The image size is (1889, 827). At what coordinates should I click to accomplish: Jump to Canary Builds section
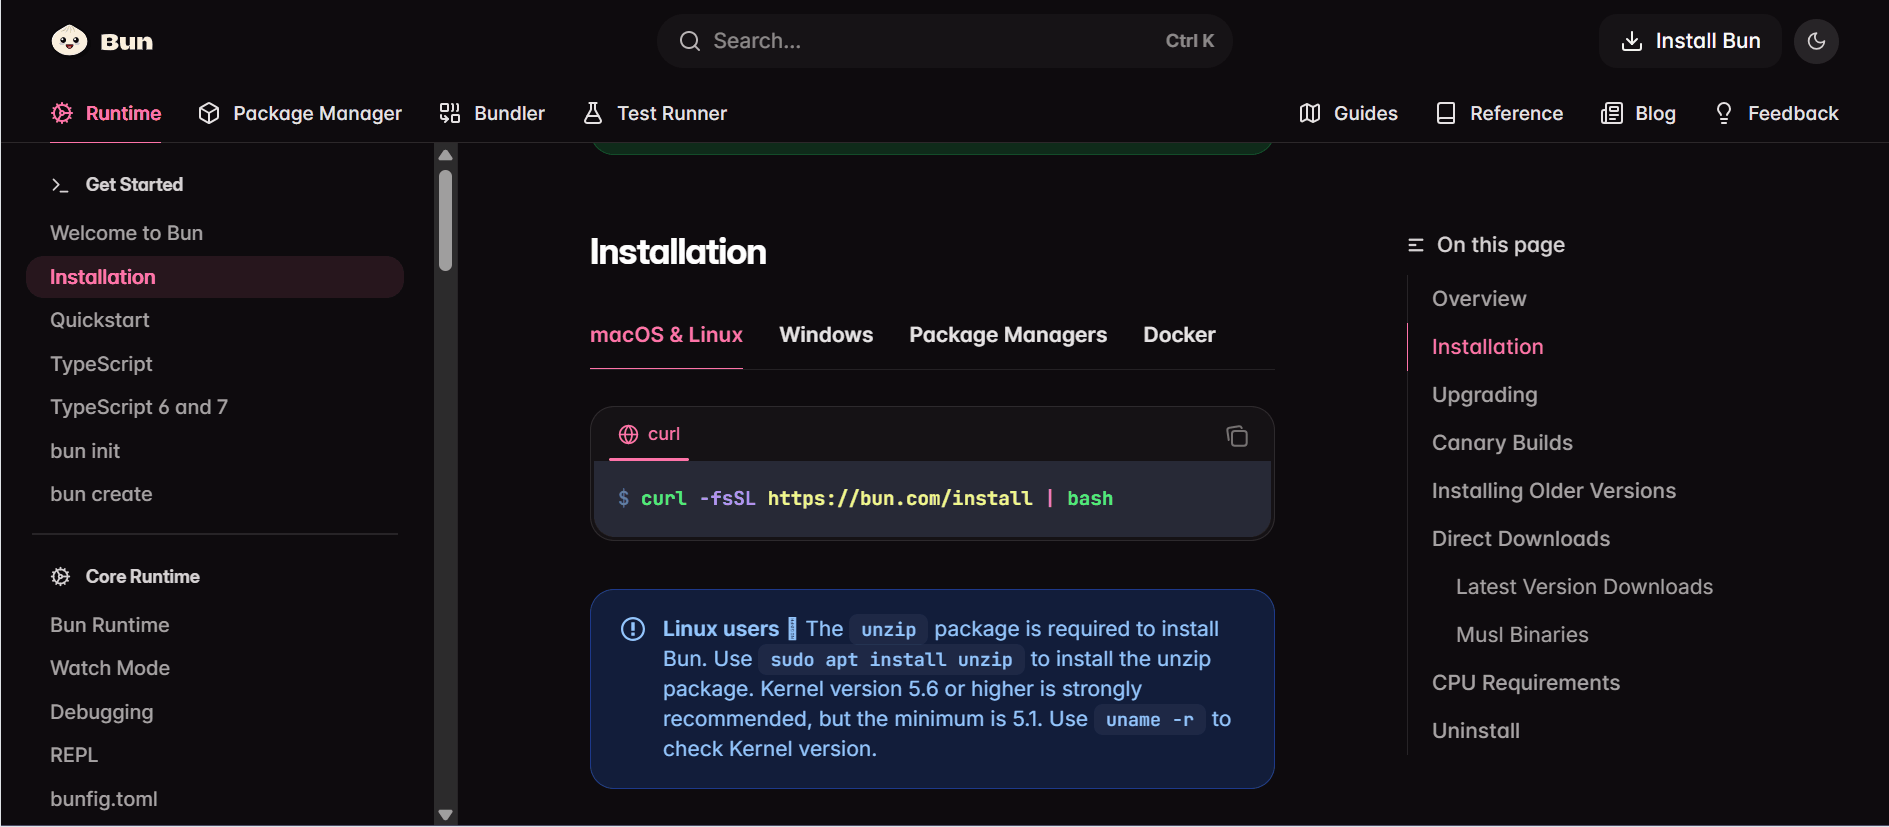pos(1502,443)
